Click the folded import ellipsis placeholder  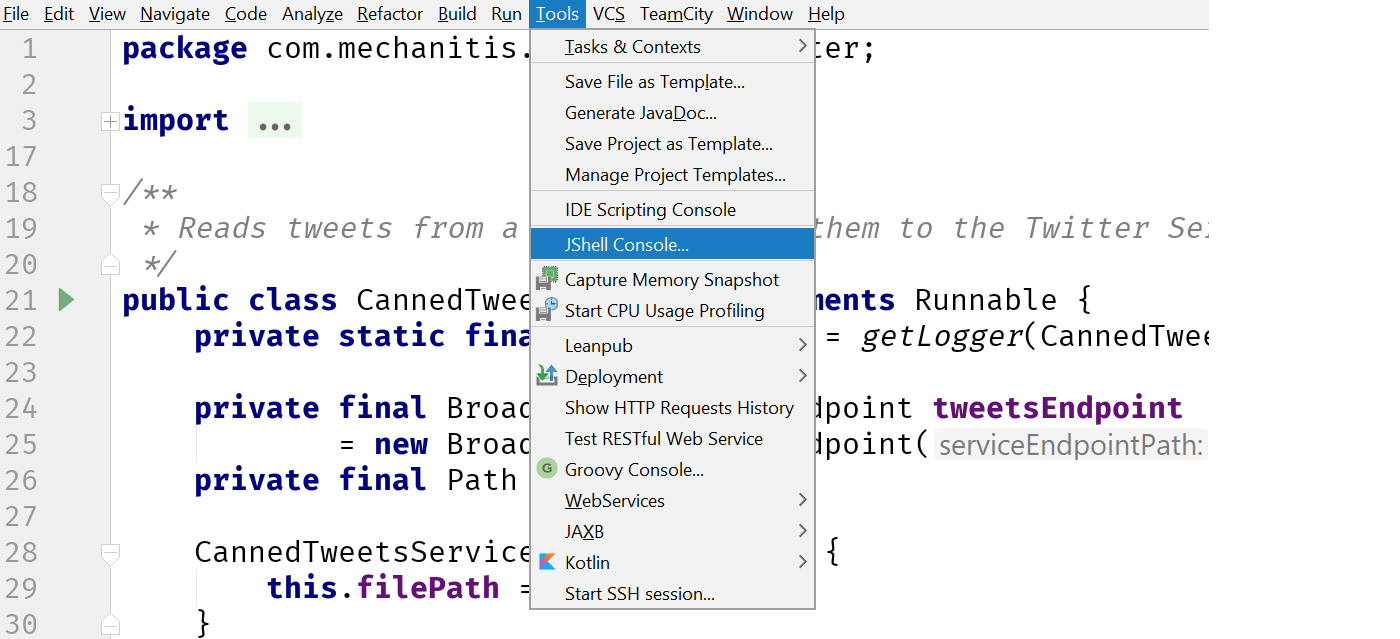[x=274, y=121]
